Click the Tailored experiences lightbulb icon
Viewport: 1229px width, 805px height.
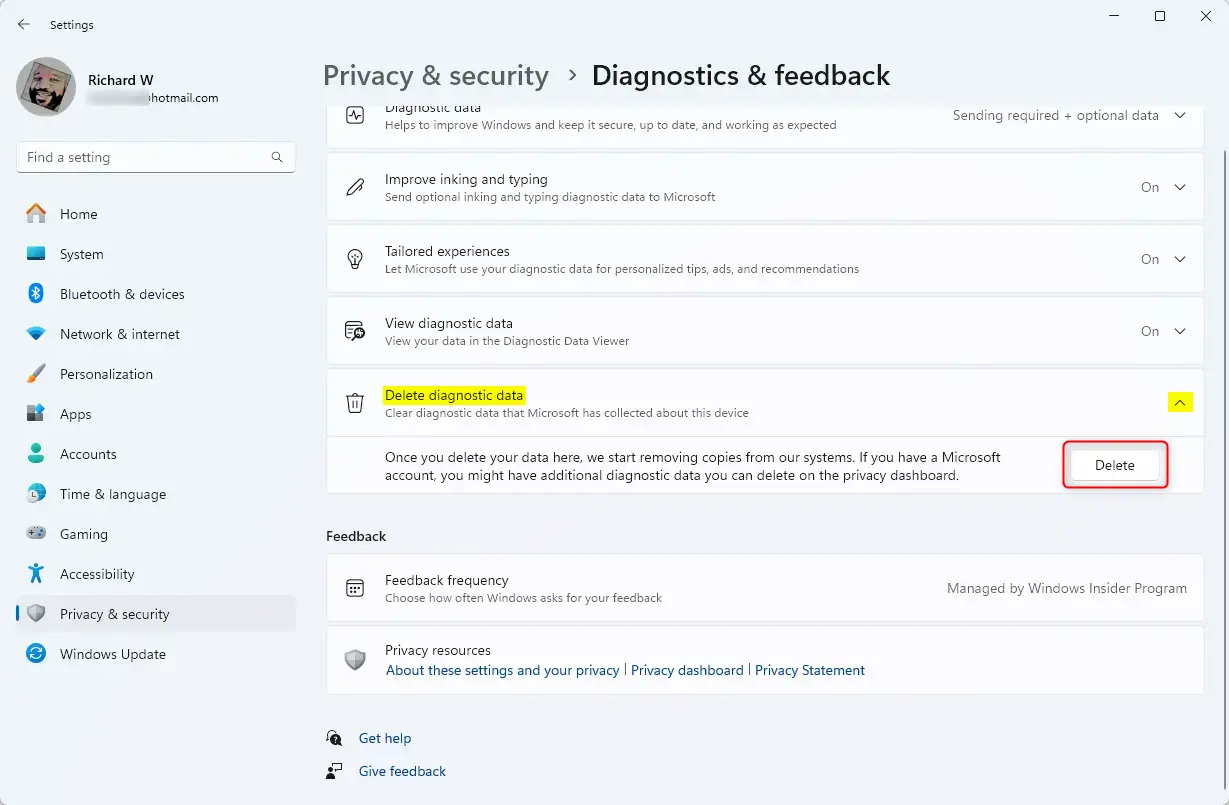click(355, 259)
